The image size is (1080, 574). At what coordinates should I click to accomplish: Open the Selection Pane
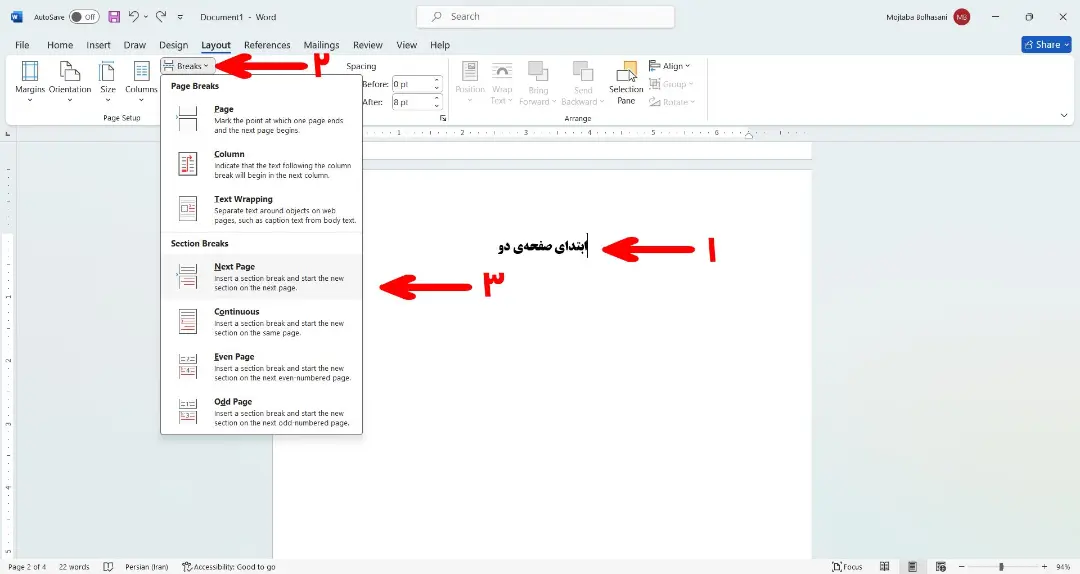pos(626,83)
